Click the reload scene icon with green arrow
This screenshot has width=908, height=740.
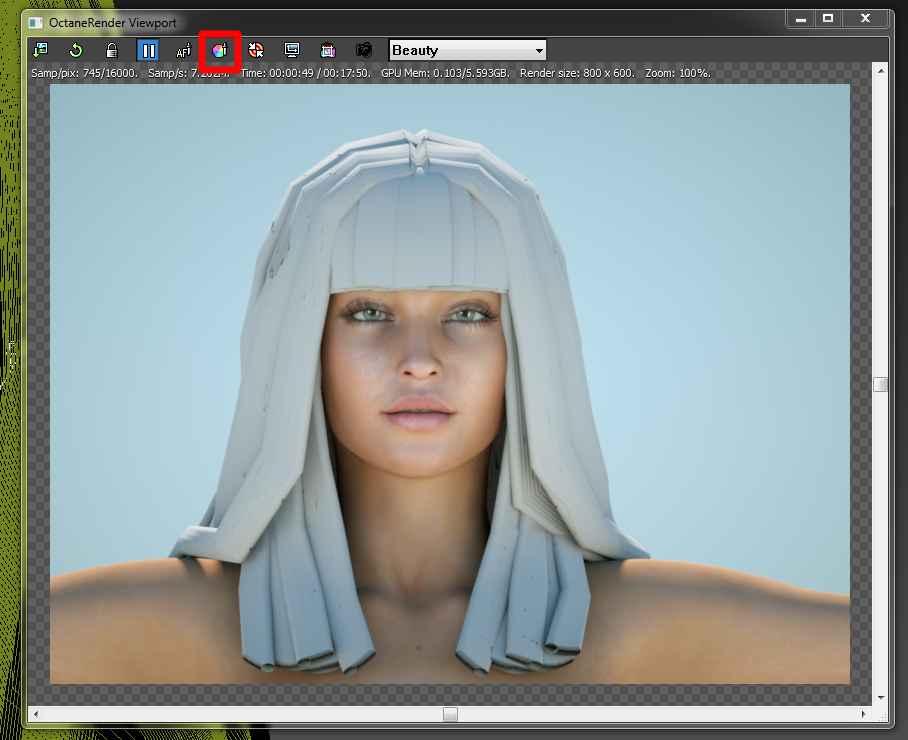click(40, 50)
